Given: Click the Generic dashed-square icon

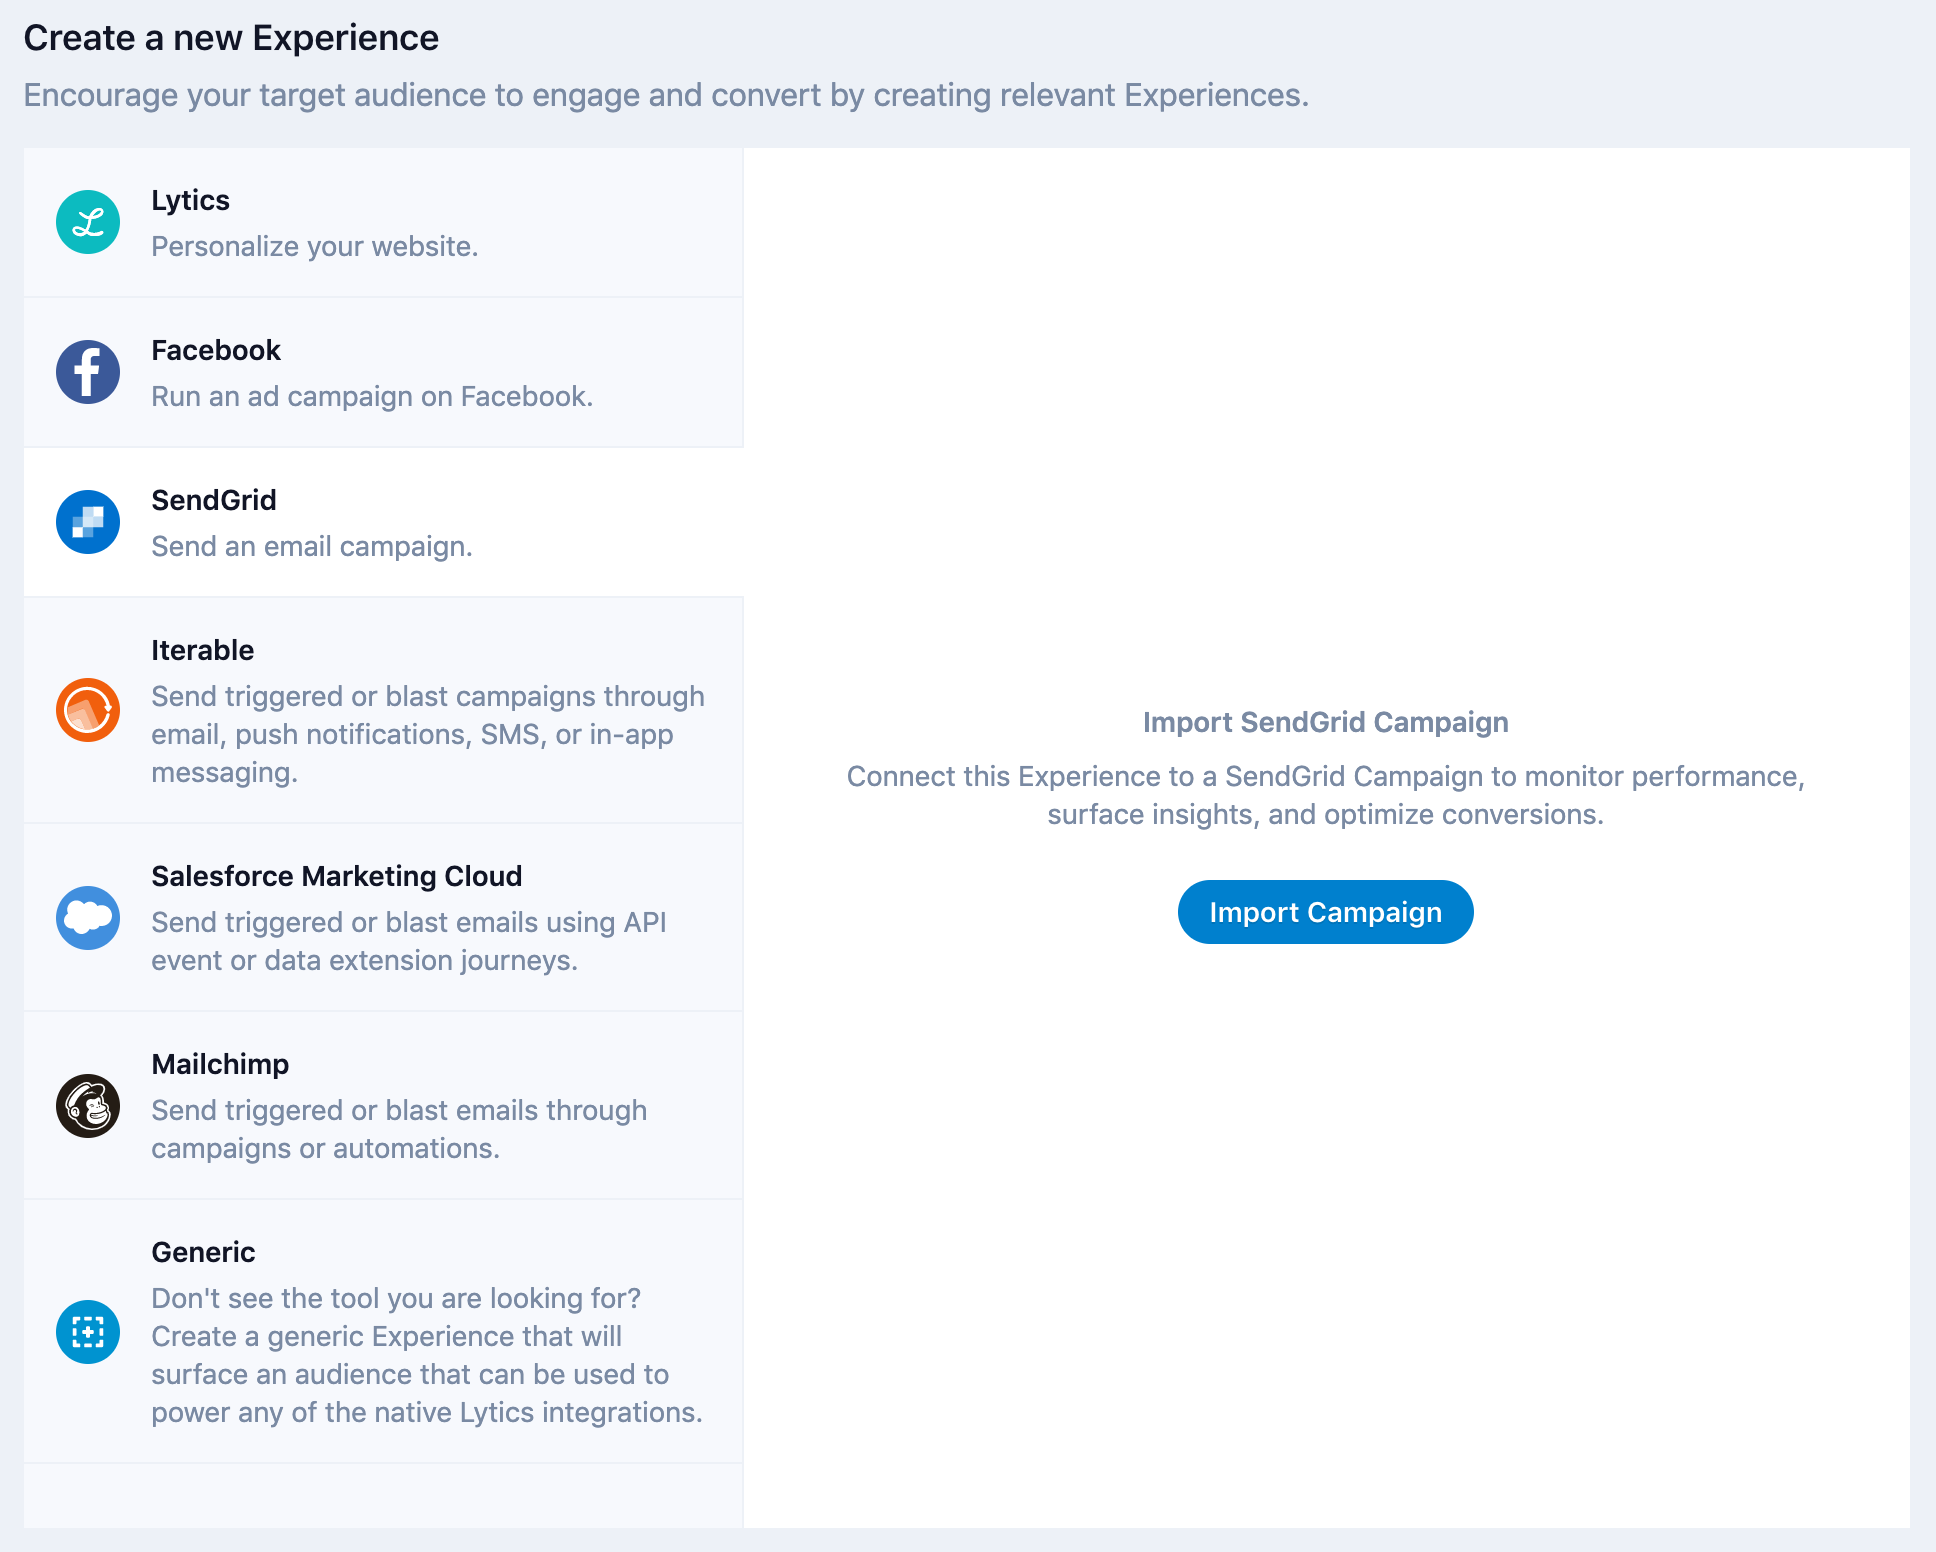Looking at the screenshot, I should 88,1332.
